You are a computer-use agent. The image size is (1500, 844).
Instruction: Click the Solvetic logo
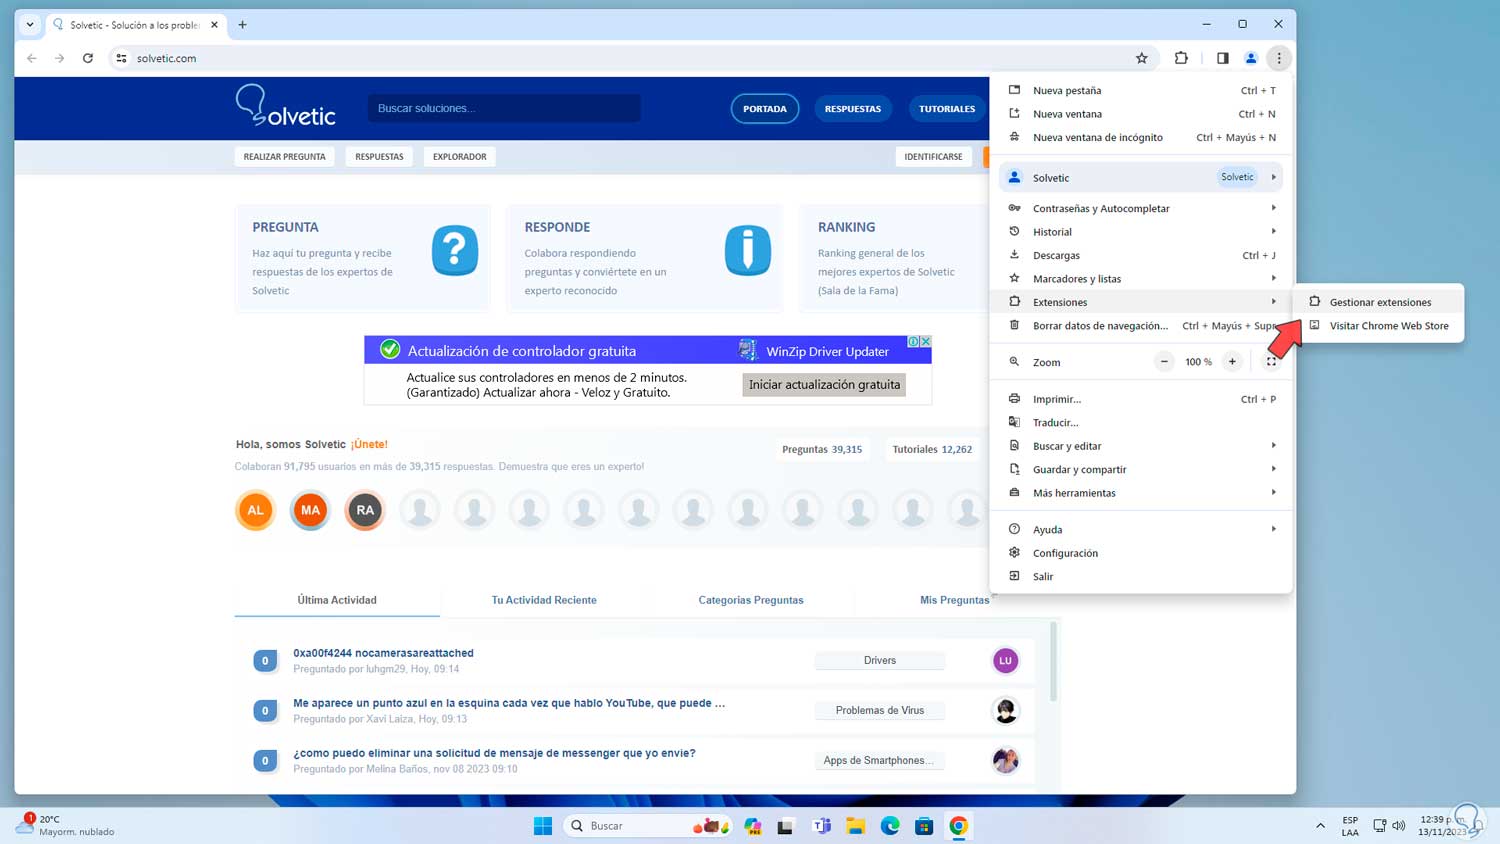coord(286,106)
